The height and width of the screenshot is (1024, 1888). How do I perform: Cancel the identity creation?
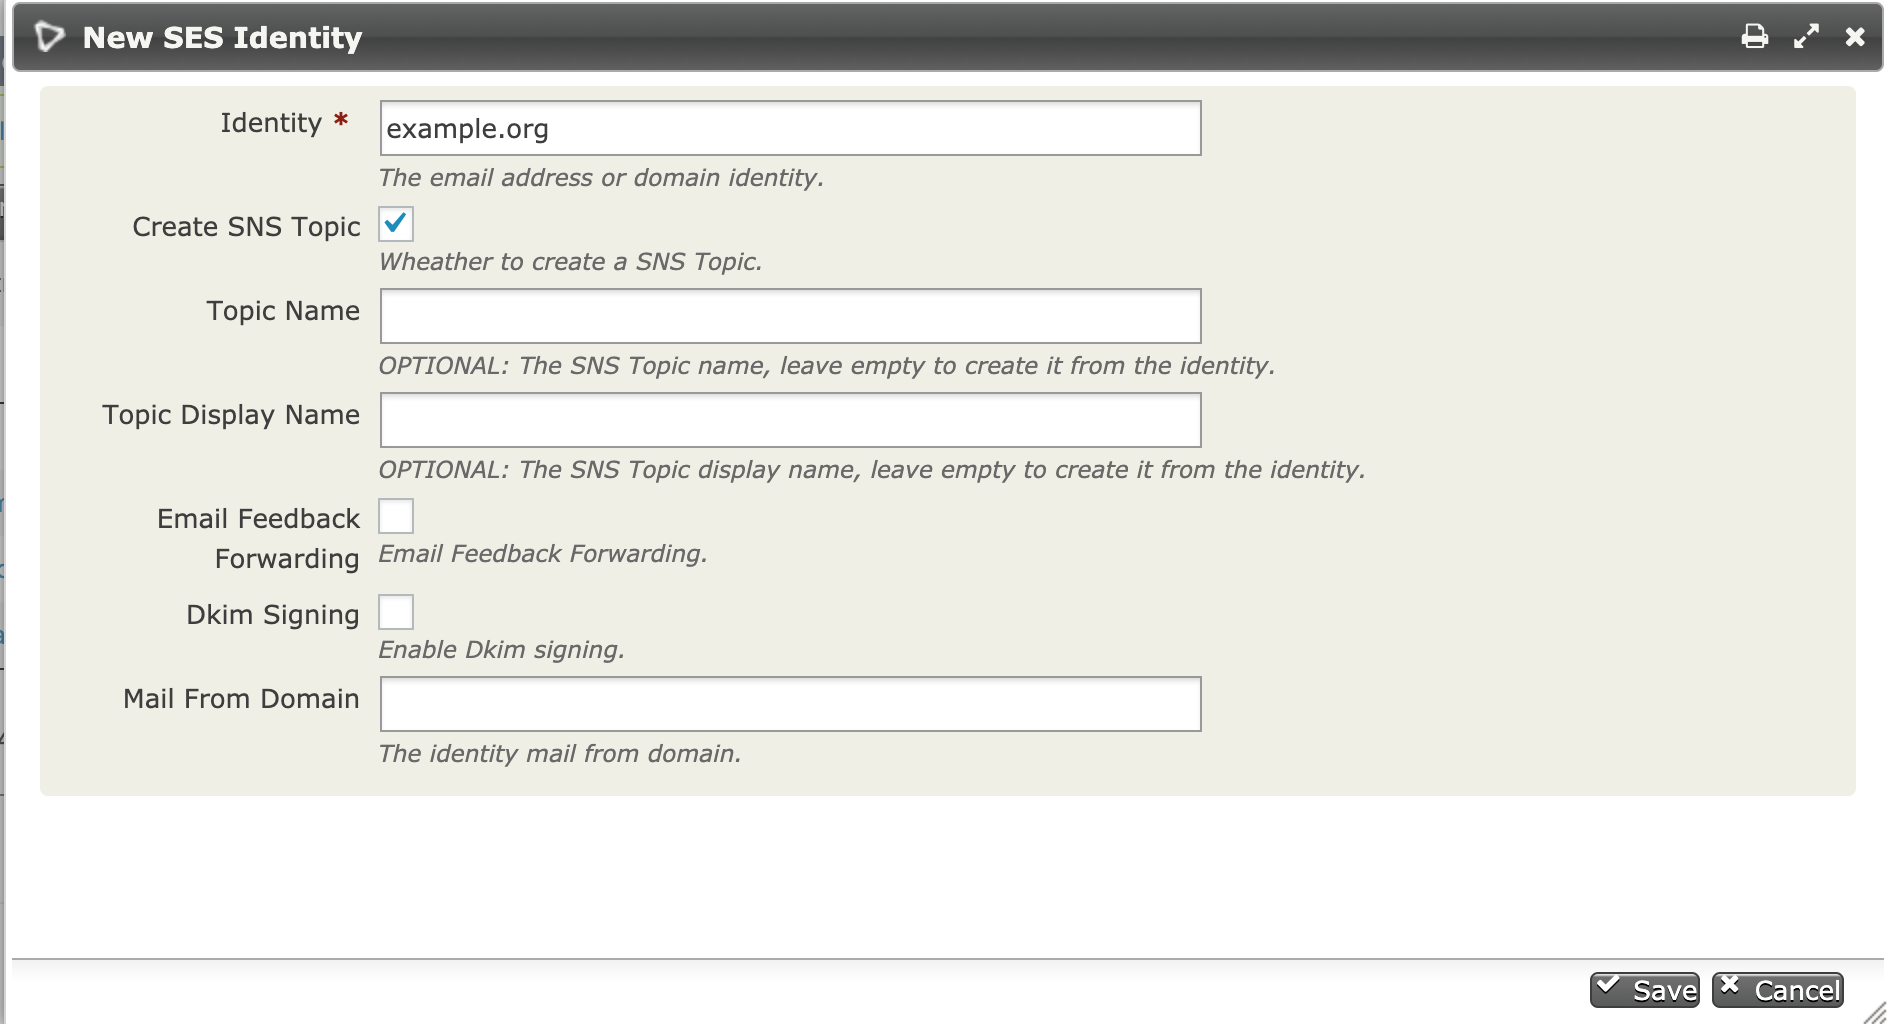pos(1778,990)
